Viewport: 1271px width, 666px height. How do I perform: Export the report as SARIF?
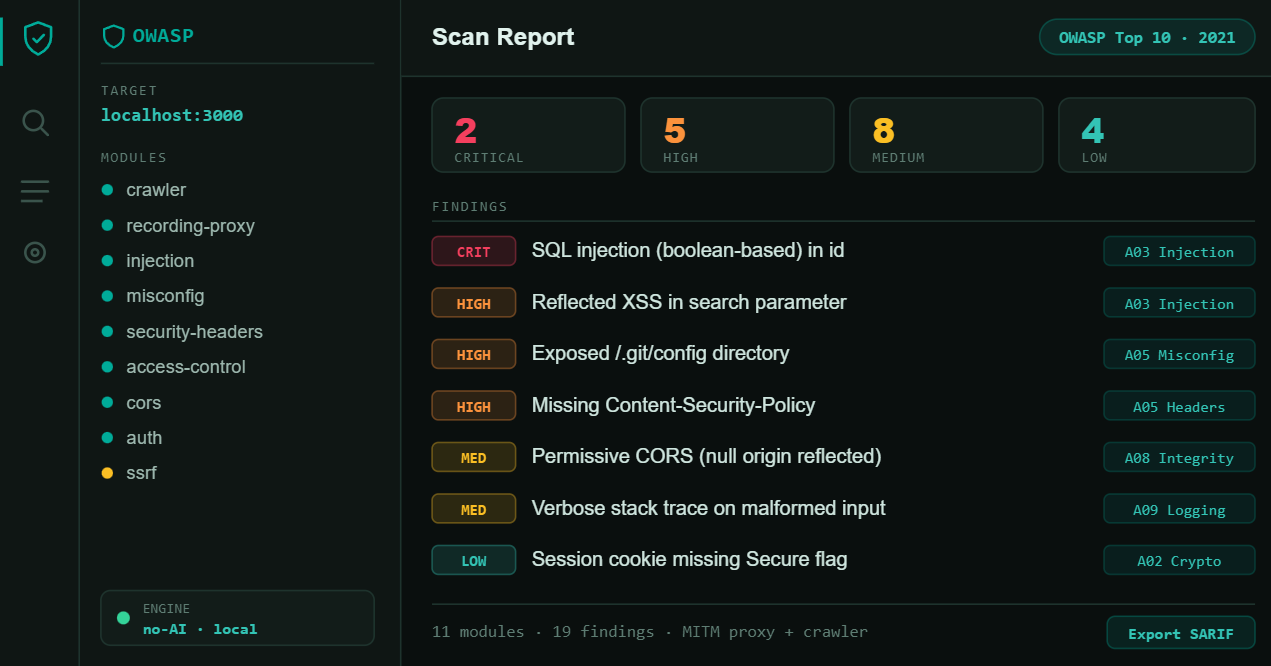(1181, 634)
